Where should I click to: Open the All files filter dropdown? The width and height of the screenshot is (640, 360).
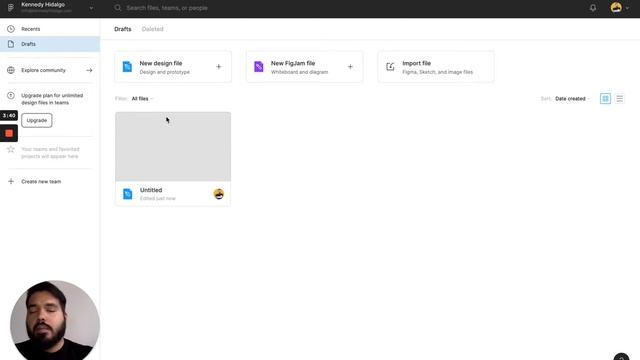[142, 99]
